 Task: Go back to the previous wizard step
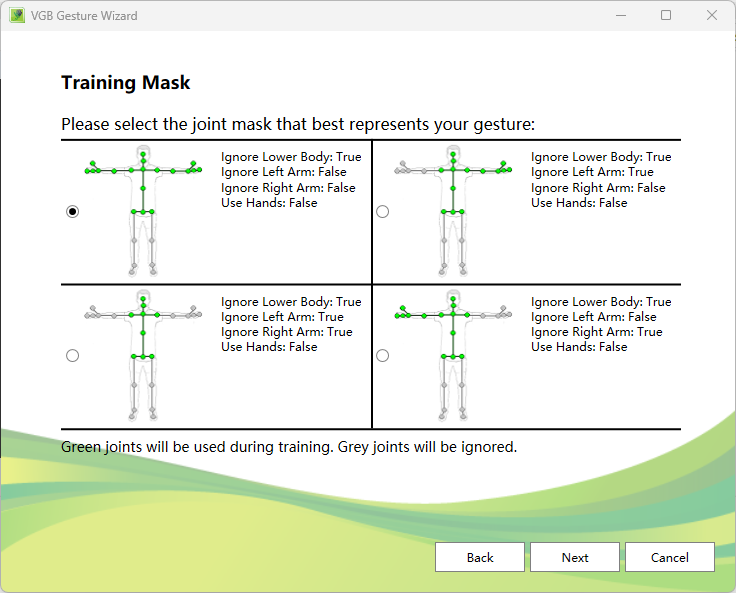point(480,557)
